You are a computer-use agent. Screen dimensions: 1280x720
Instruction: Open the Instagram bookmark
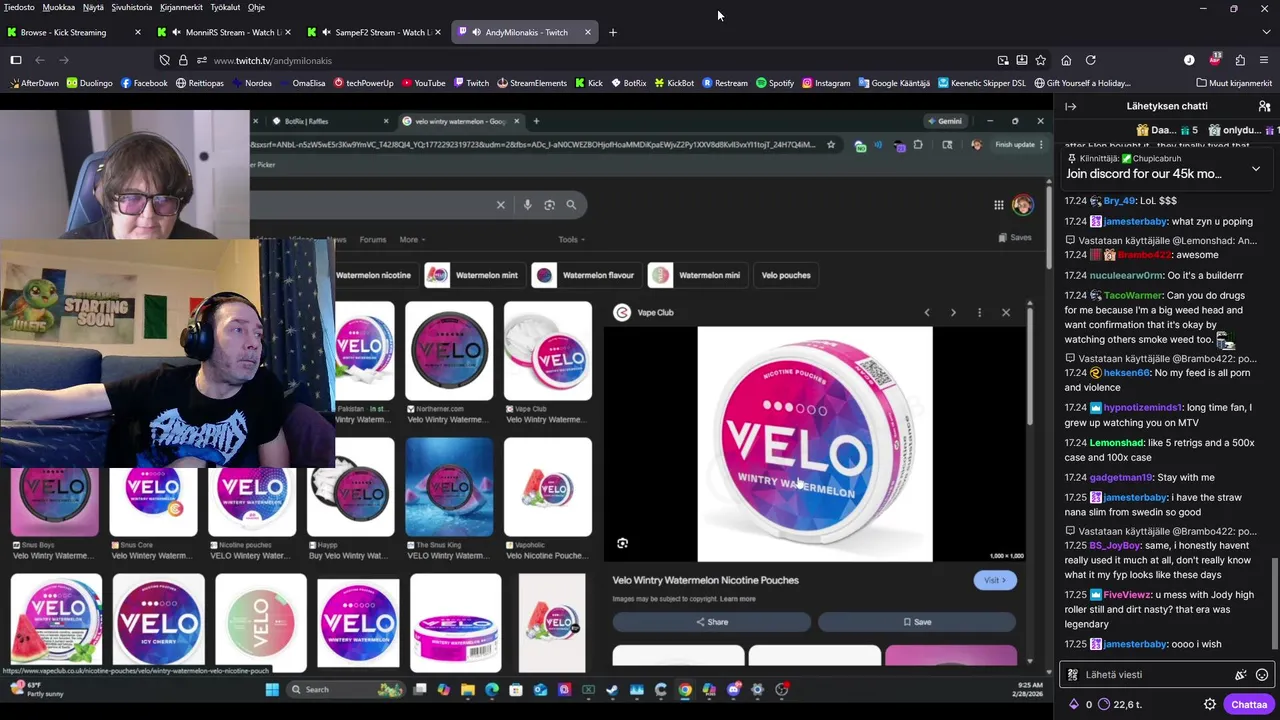point(825,83)
